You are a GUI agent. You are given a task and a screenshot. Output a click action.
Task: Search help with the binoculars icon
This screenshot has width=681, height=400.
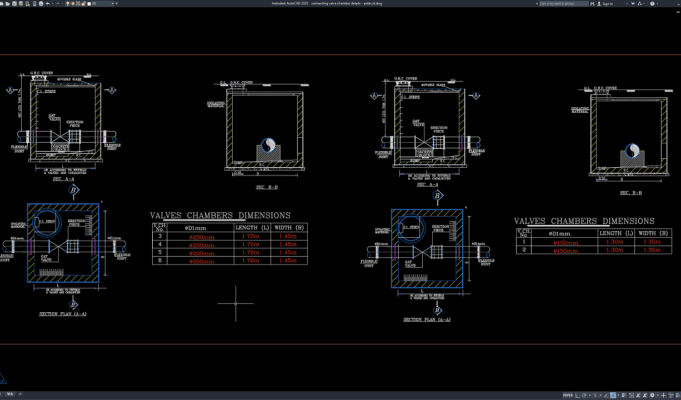592,3
